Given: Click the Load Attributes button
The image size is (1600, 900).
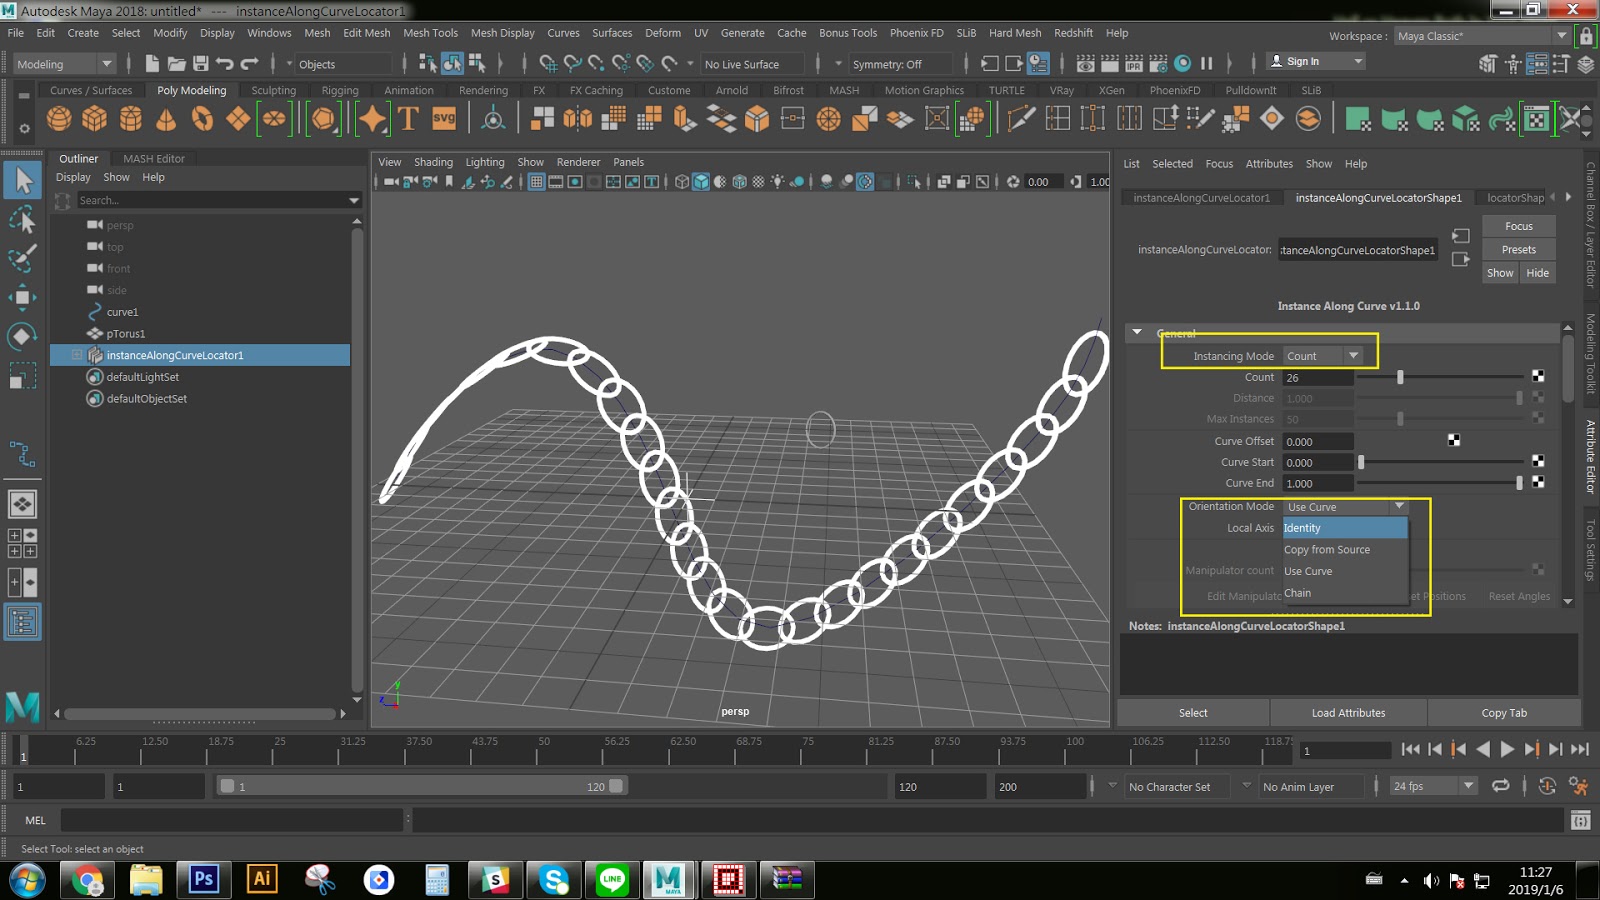Looking at the screenshot, I should [x=1348, y=712].
